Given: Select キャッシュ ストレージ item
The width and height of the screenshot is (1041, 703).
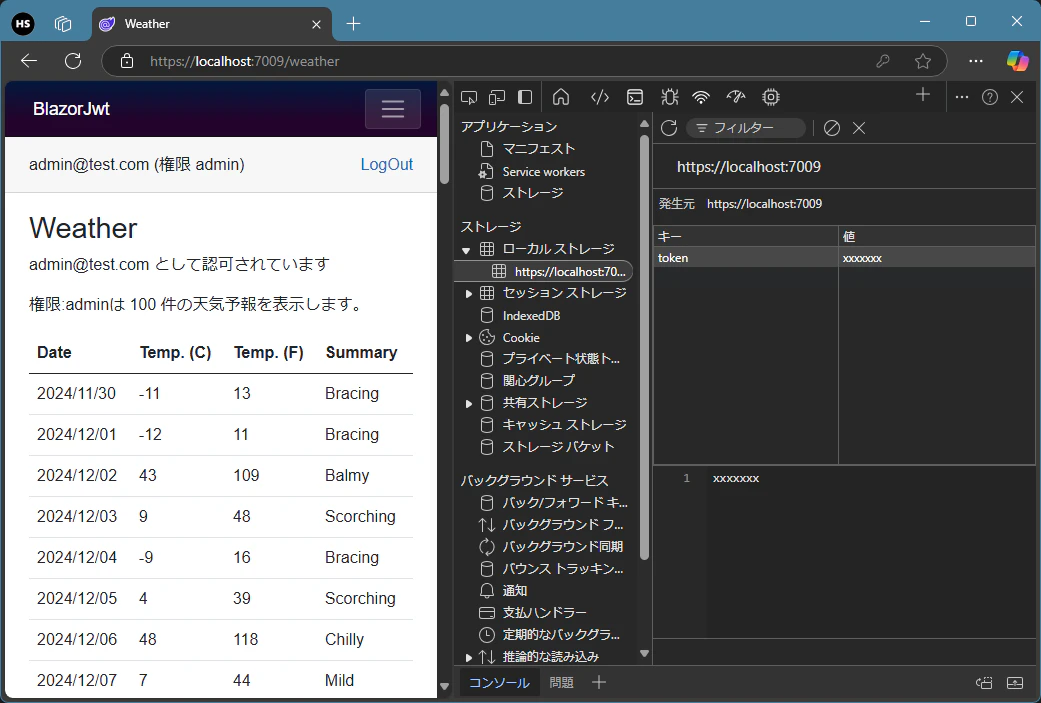Looking at the screenshot, I should click(x=564, y=425).
